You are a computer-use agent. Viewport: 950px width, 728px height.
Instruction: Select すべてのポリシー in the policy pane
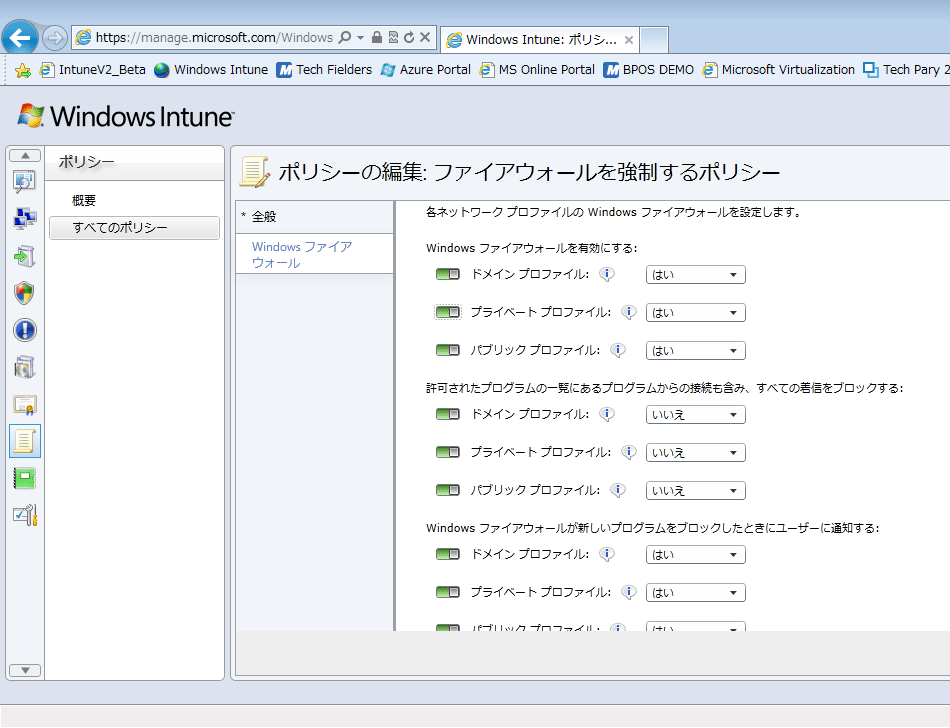point(135,228)
